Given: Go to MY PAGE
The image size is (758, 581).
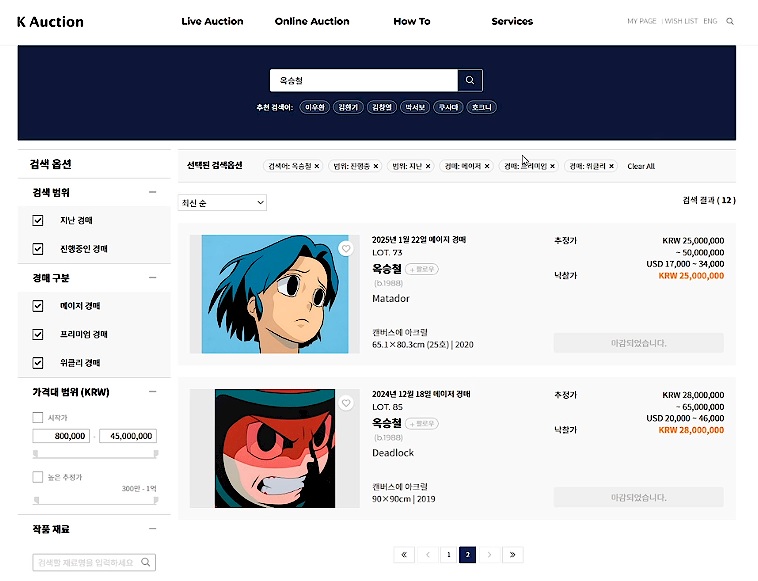Looking at the screenshot, I should (641, 21).
